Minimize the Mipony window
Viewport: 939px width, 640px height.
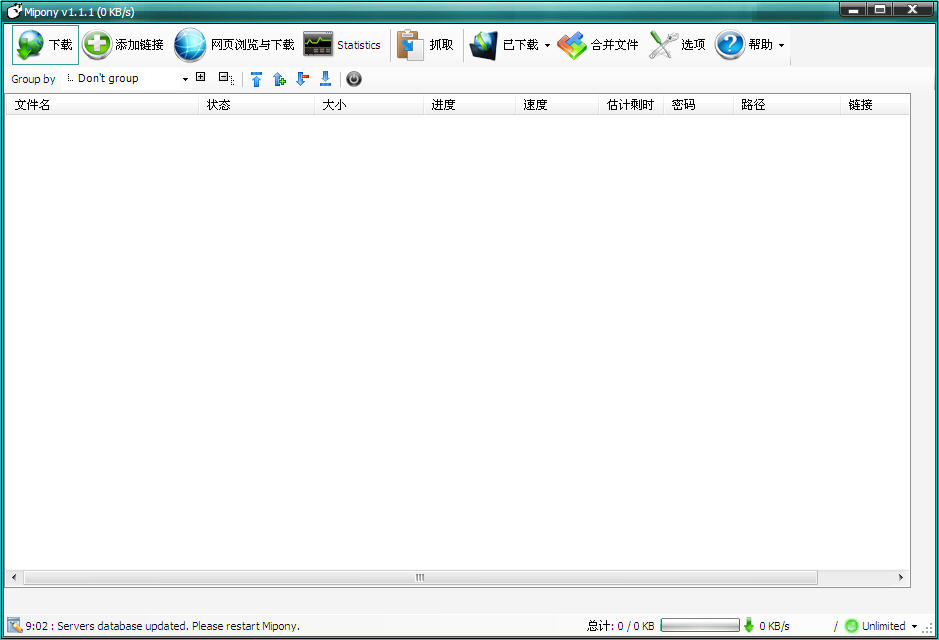point(853,10)
